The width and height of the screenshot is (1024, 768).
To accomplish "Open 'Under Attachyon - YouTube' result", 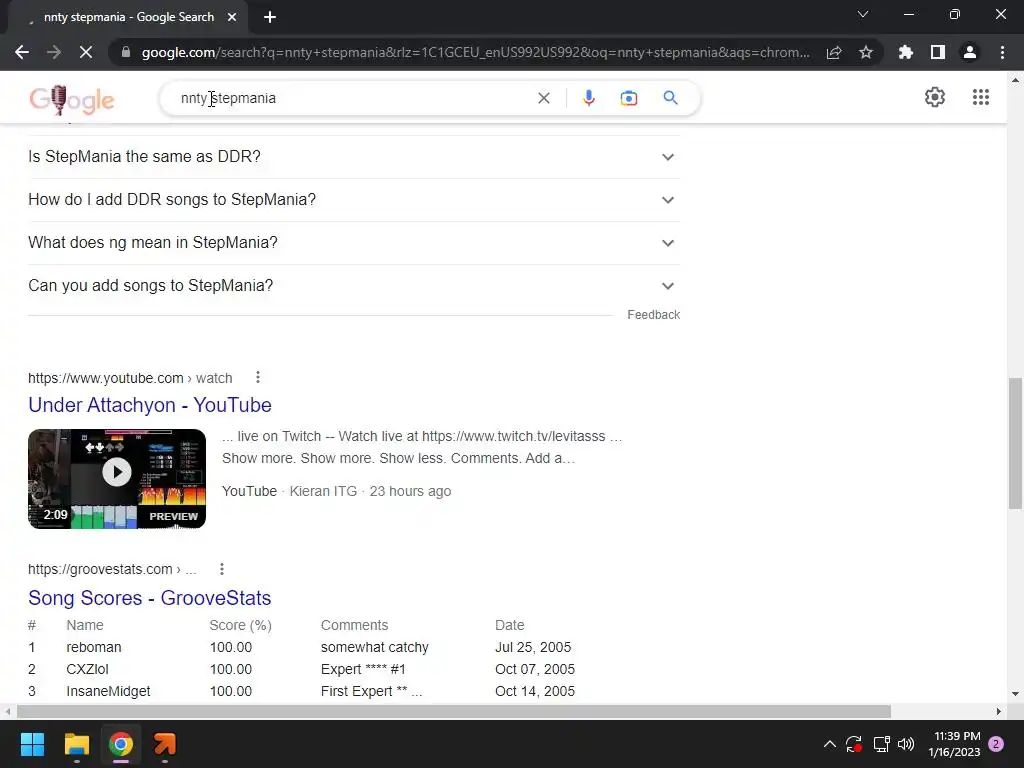I will point(150,405).
